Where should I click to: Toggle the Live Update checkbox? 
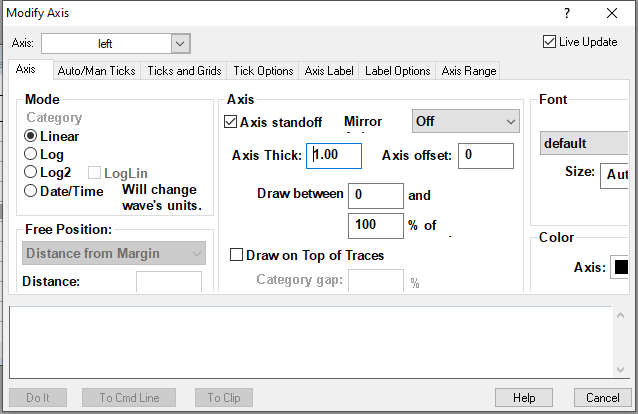pos(549,42)
